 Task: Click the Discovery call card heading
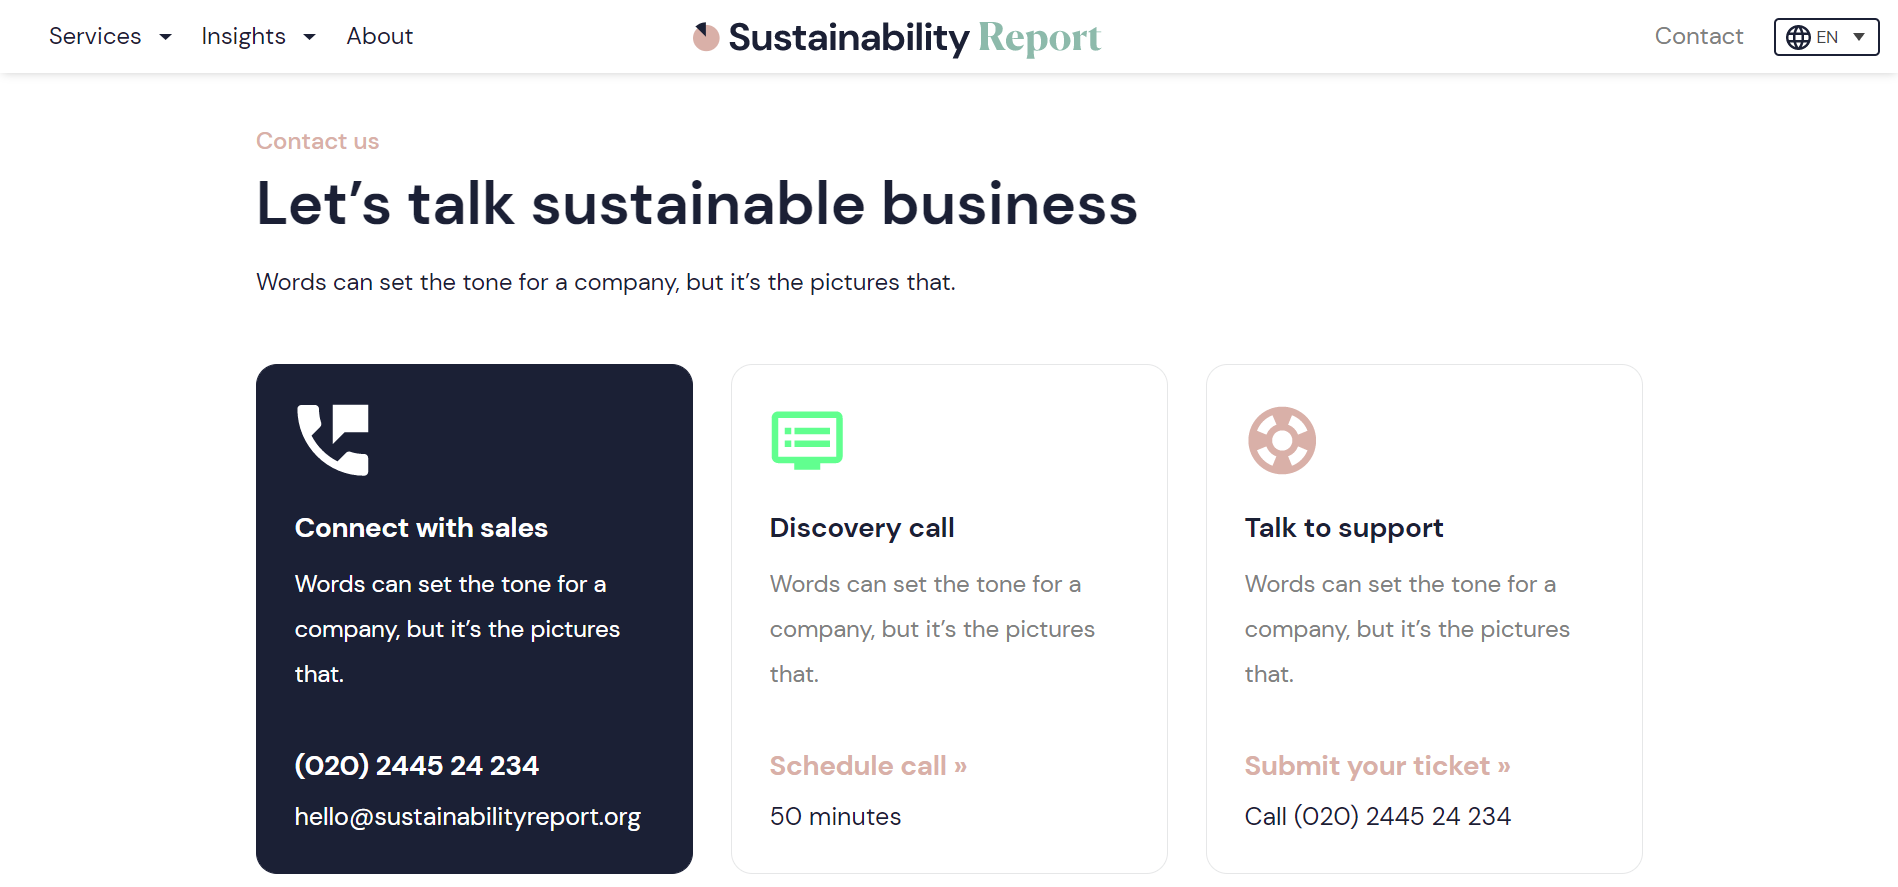[x=861, y=527]
